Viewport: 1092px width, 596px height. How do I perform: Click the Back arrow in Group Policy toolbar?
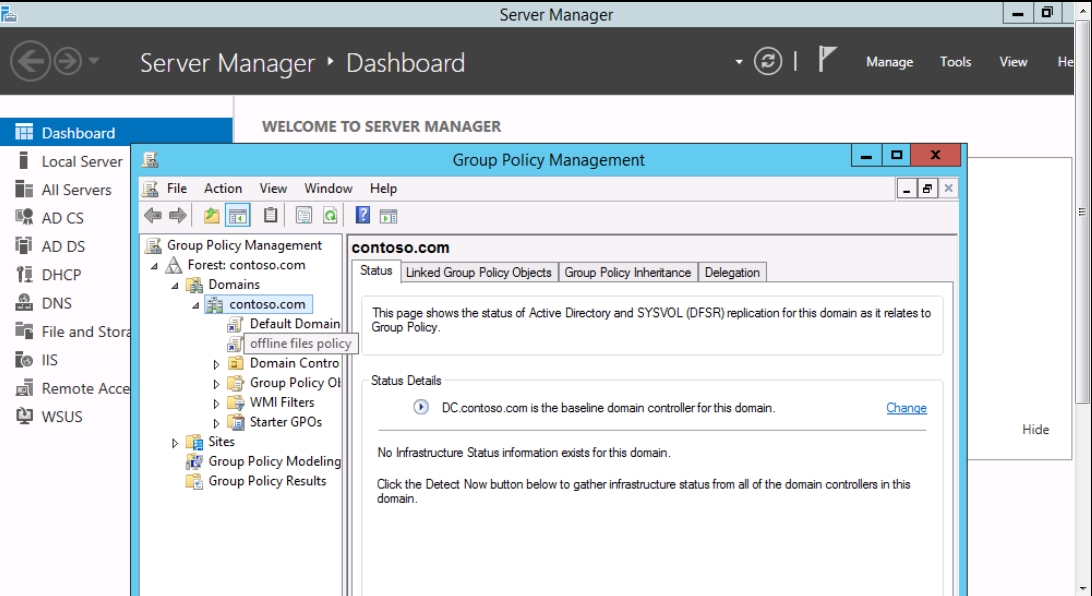pyautogui.click(x=152, y=215)
